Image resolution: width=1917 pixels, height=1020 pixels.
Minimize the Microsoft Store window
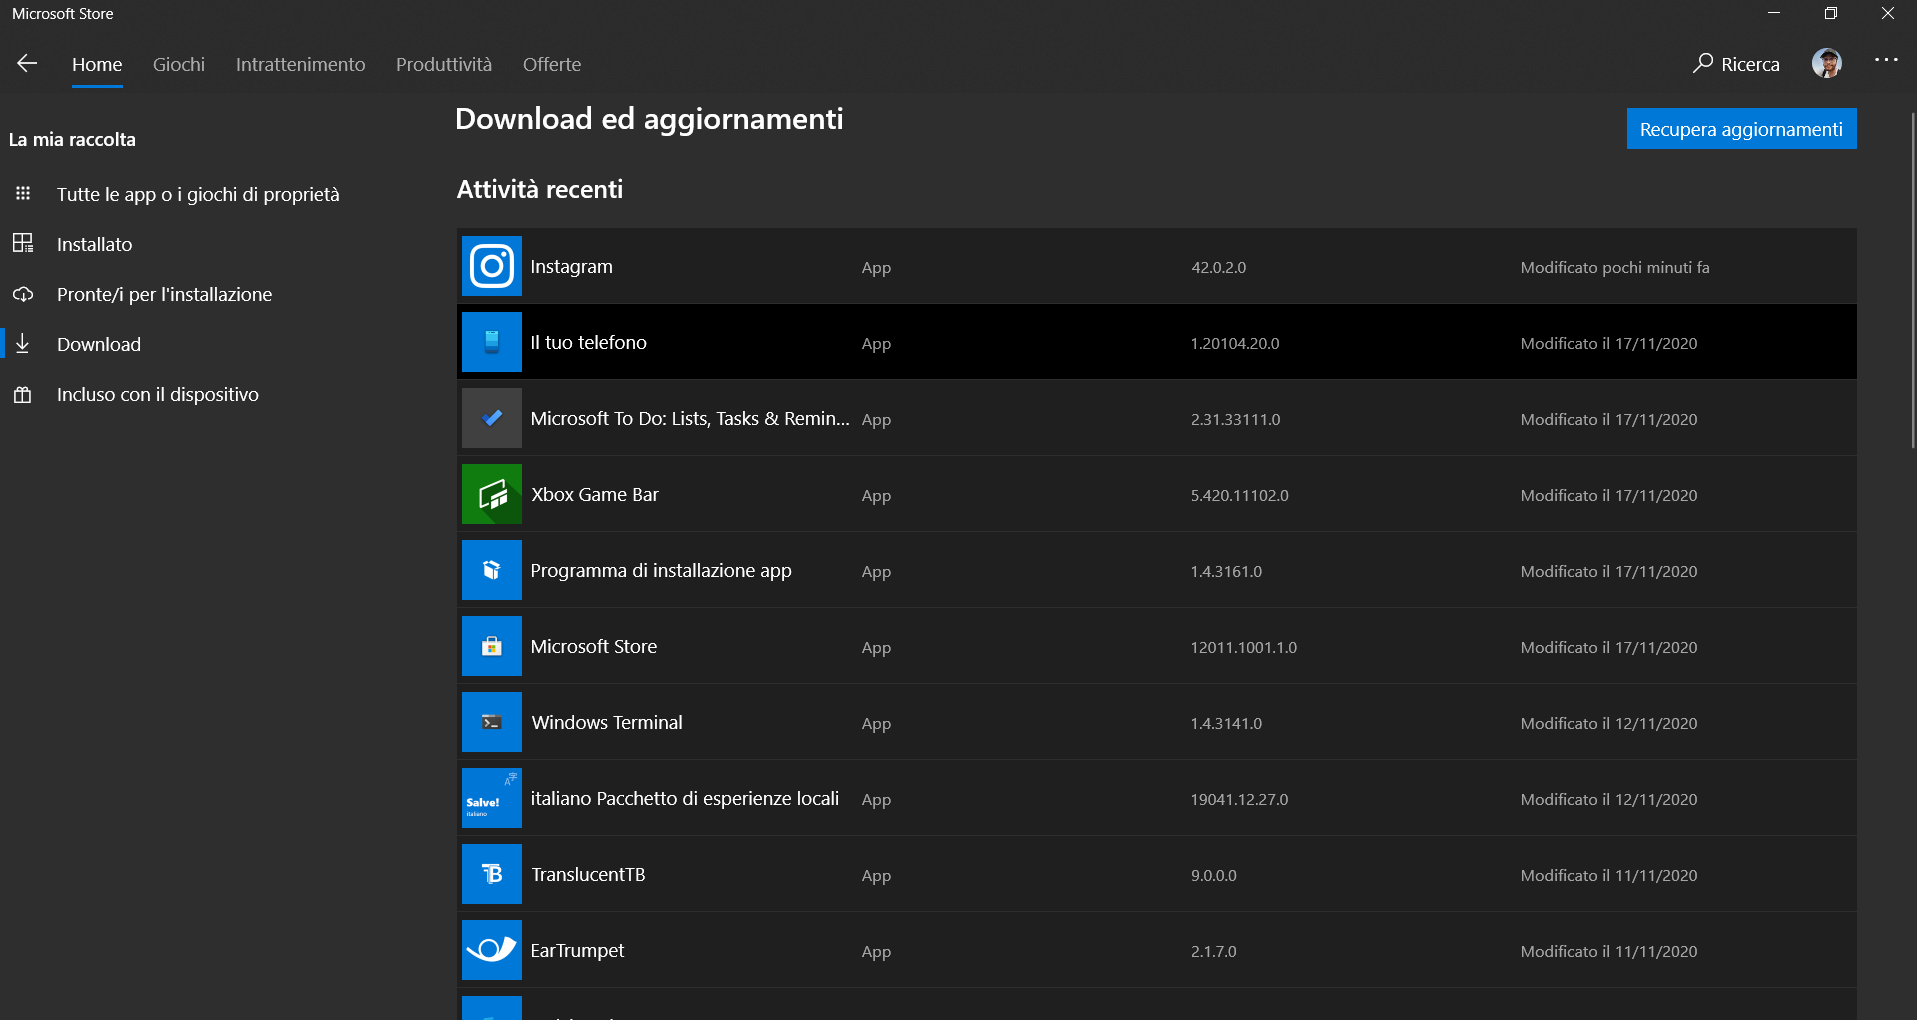1774,13
